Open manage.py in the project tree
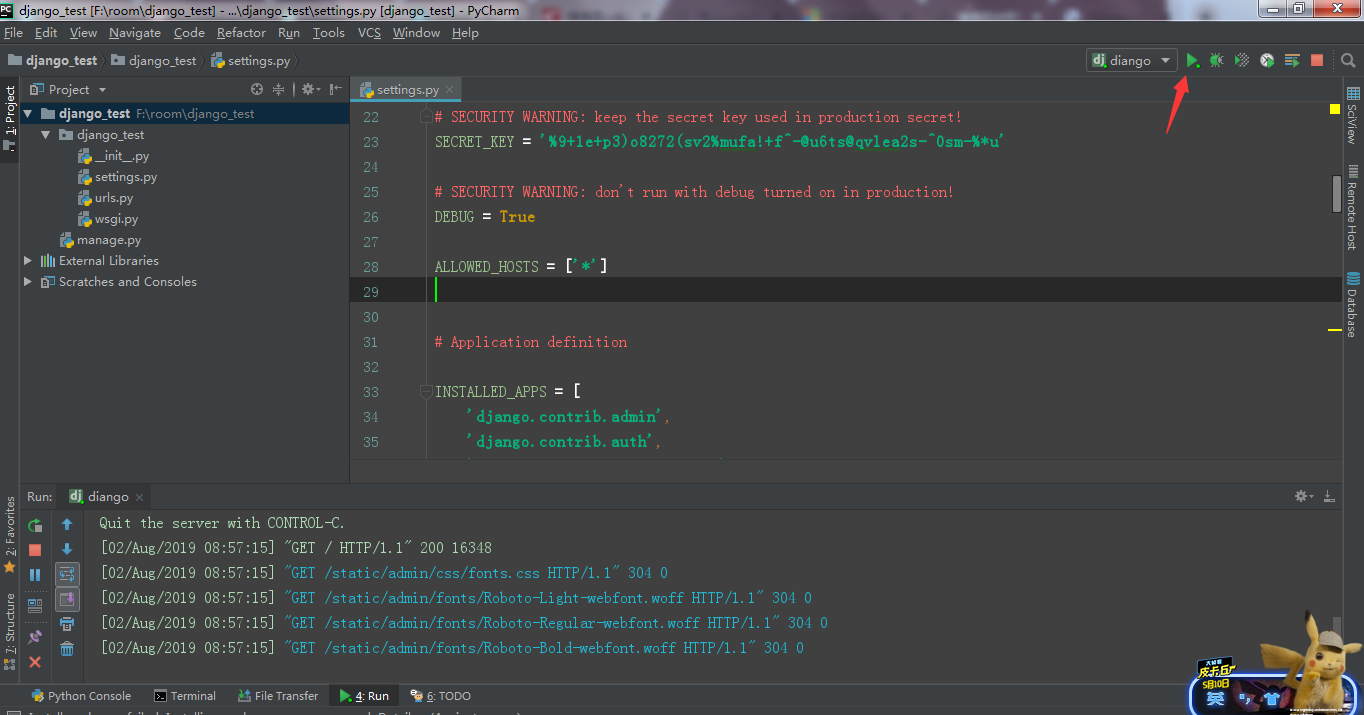Viewport: 1364px width, 715px height. coord(100,240)
